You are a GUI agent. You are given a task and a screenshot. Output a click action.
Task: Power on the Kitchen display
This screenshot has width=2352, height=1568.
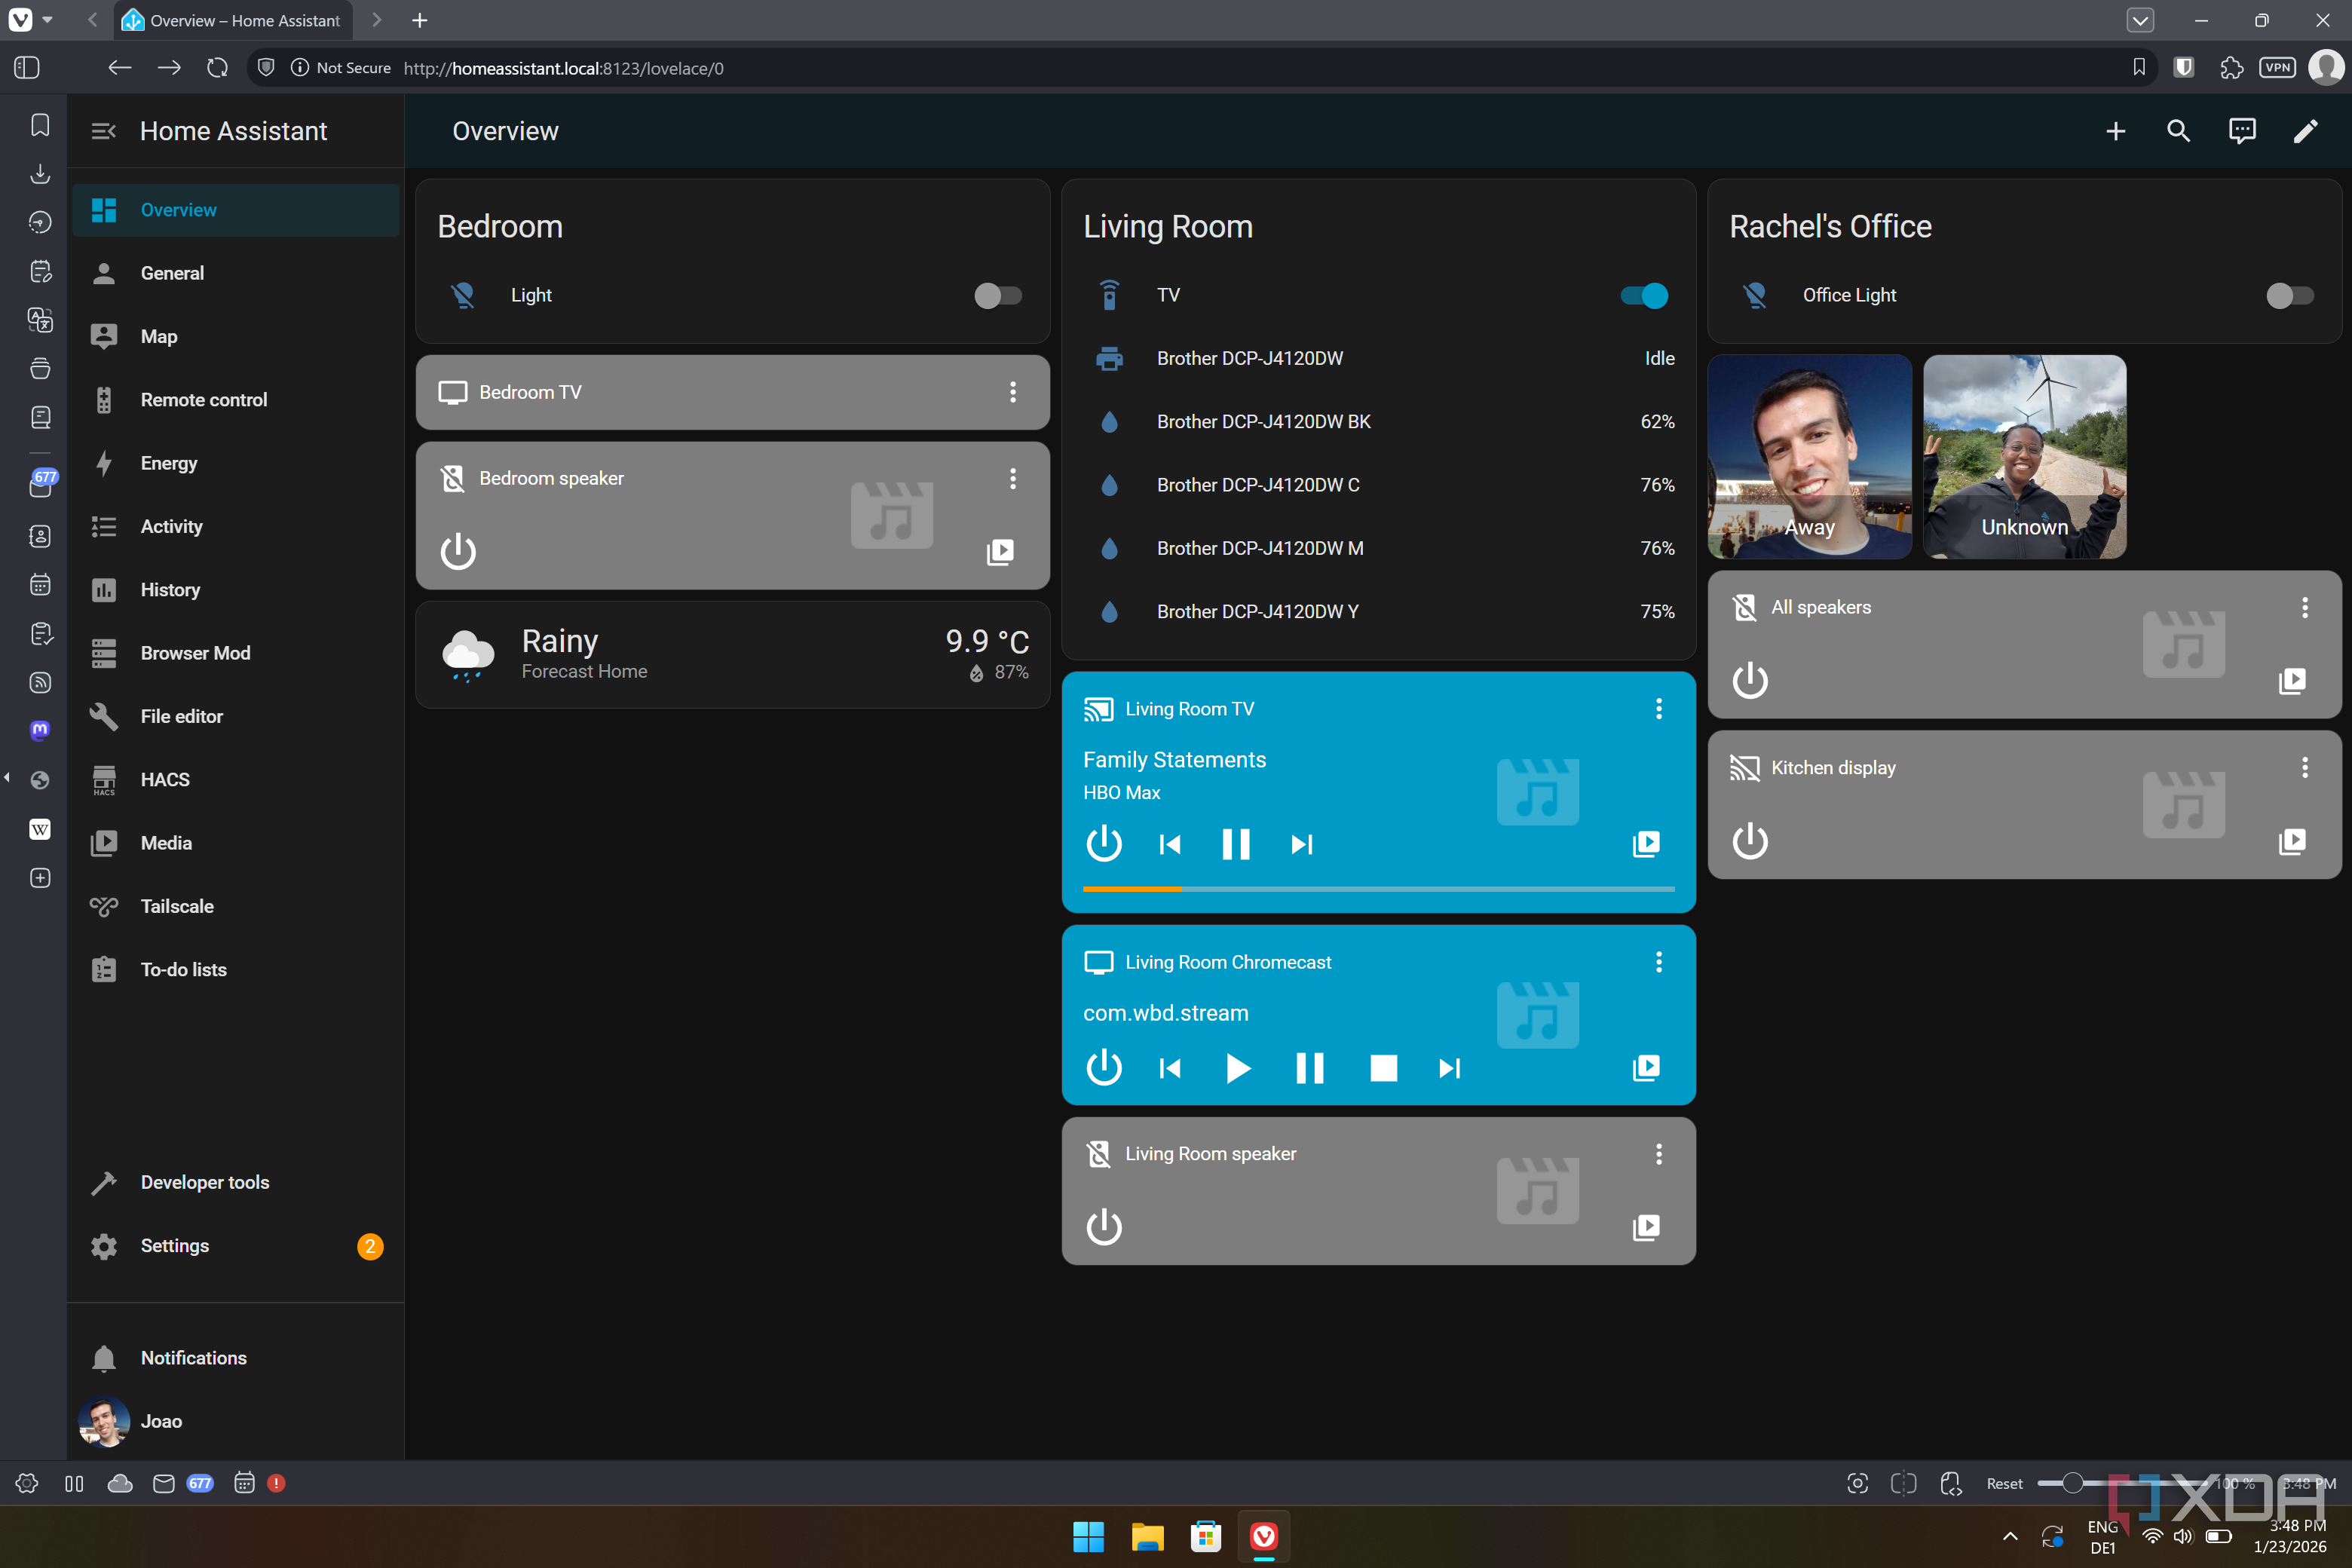pos(1750,841)
